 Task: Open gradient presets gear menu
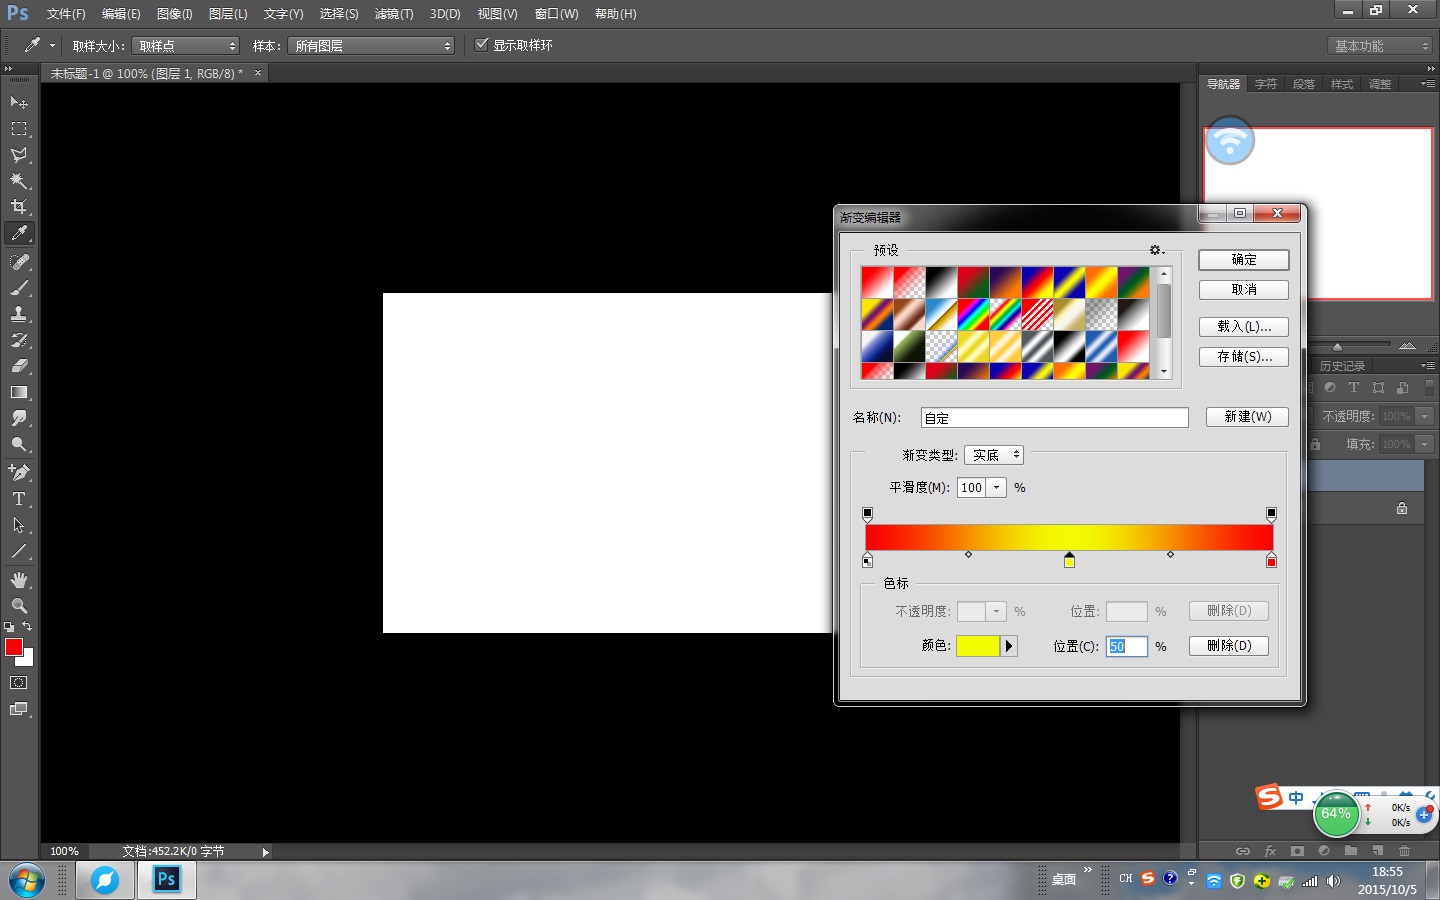pos(1156,250)
